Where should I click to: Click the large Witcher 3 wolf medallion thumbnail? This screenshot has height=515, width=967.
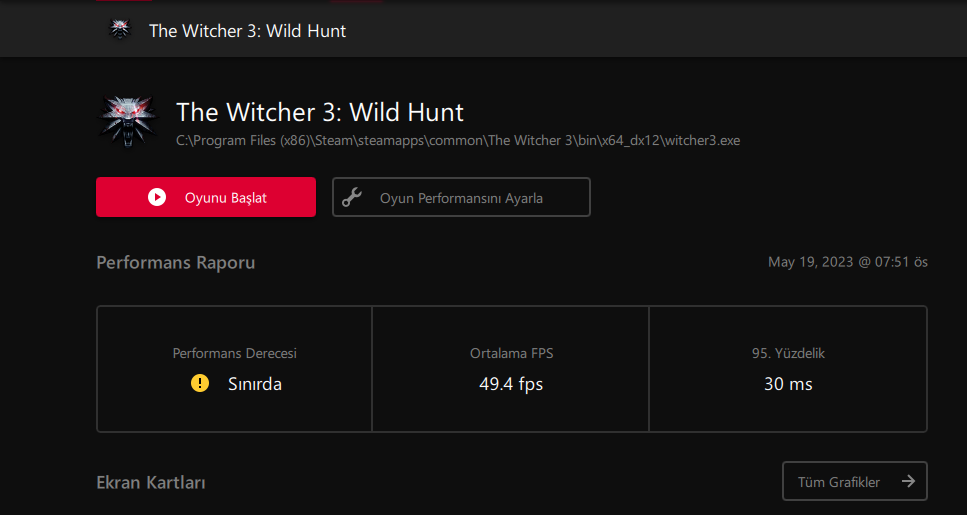[x=128, y=121]
